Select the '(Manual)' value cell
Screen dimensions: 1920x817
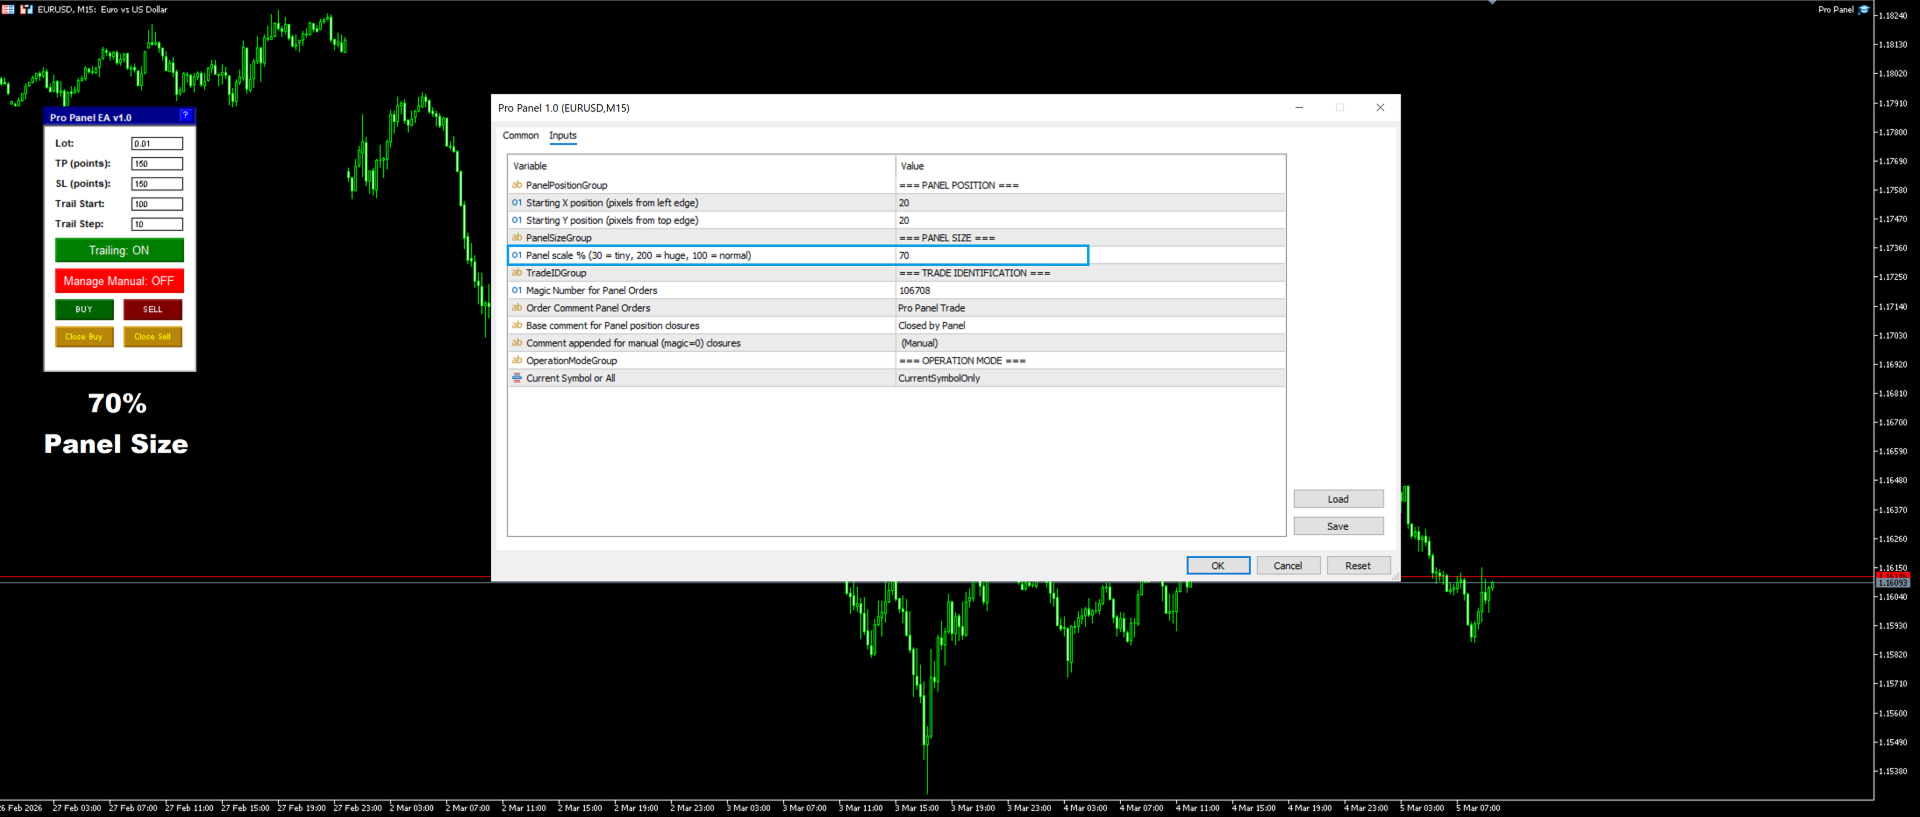(x=1090, y=343)
